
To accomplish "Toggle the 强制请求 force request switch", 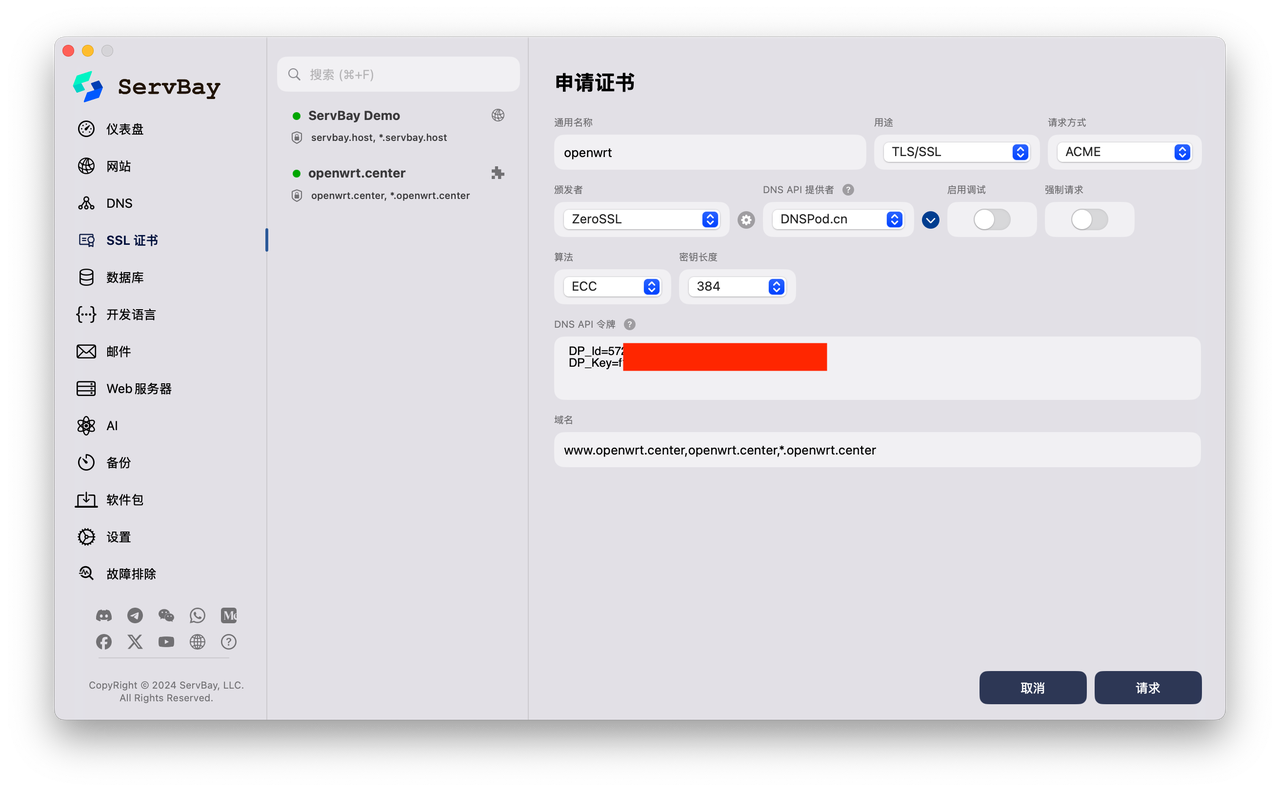I will tap(1089, 219).
